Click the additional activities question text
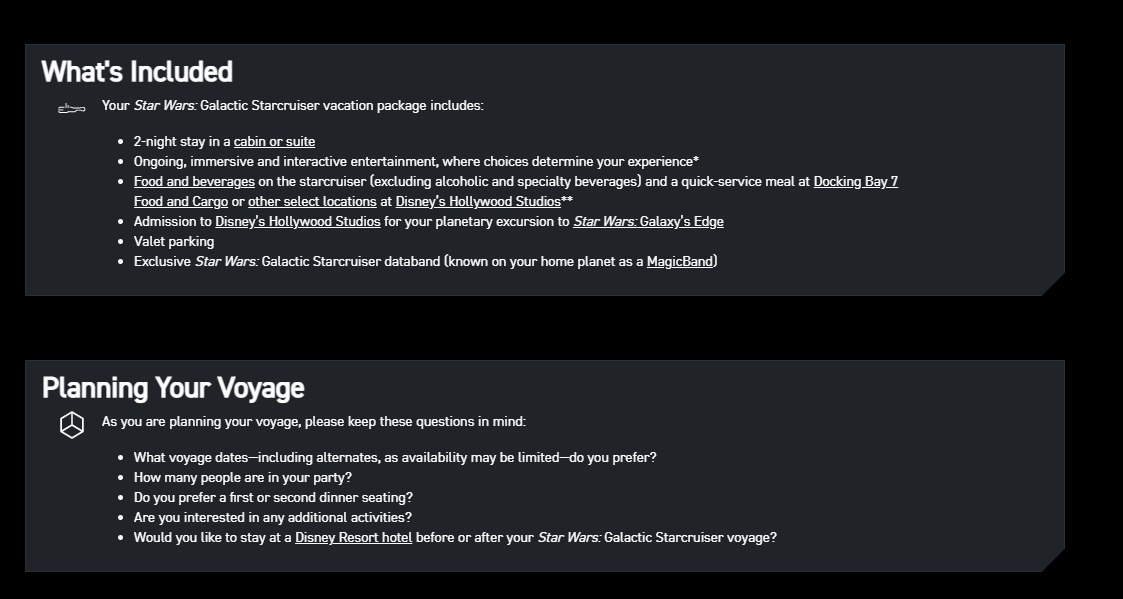1123x599 pixels. (272, 518)
